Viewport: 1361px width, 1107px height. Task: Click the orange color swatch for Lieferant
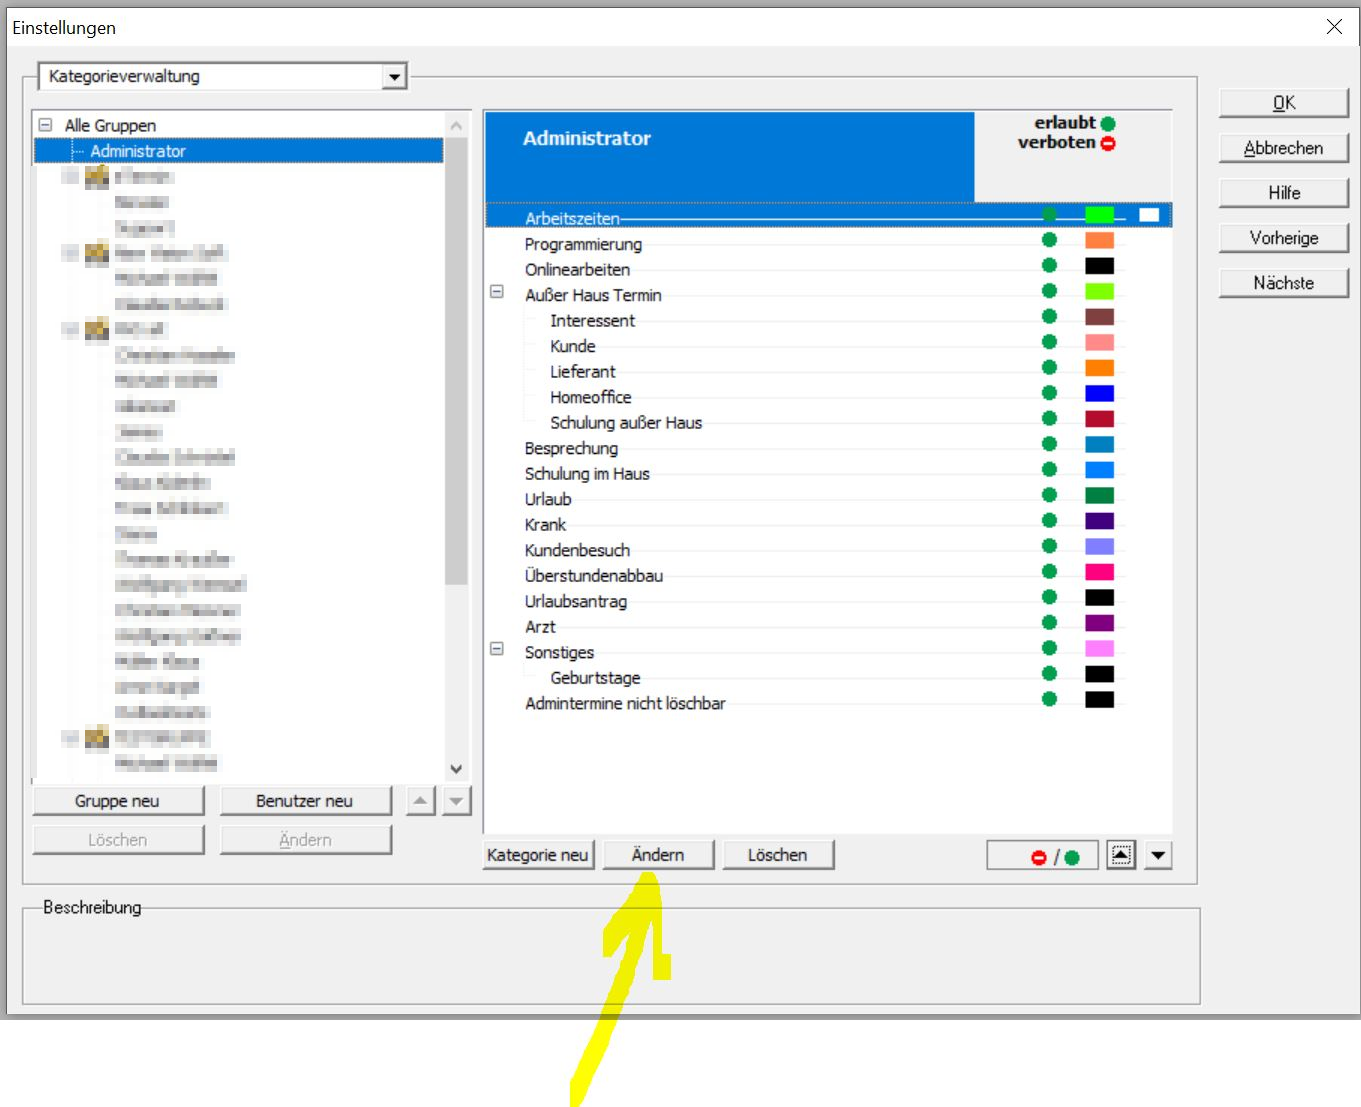pyautogui.click(x=1099, y=368)
